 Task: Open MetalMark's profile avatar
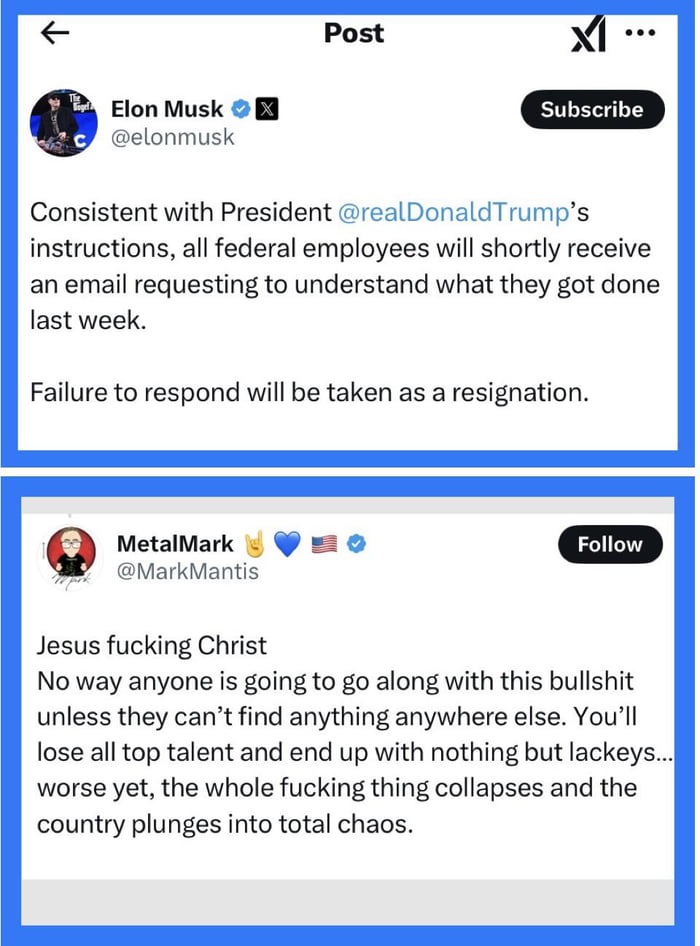click(x=68, y=553)
